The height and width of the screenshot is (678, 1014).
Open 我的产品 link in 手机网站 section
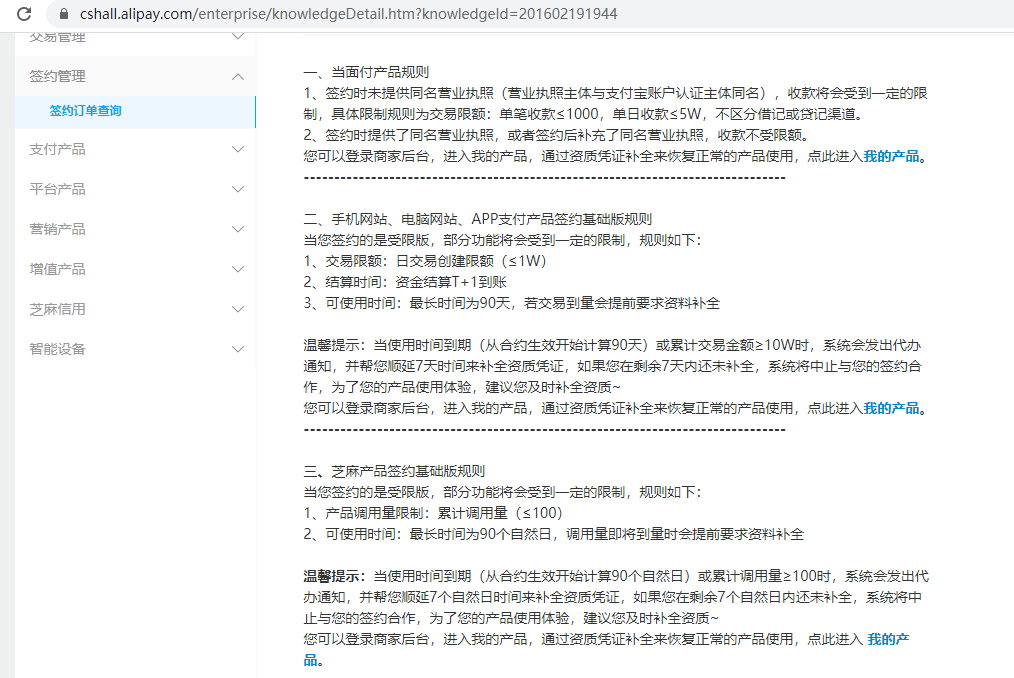(x=891, y=408)
